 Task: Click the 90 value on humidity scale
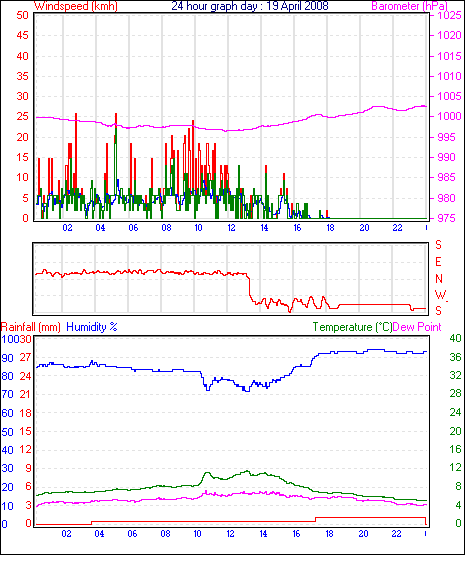[8, 358]
